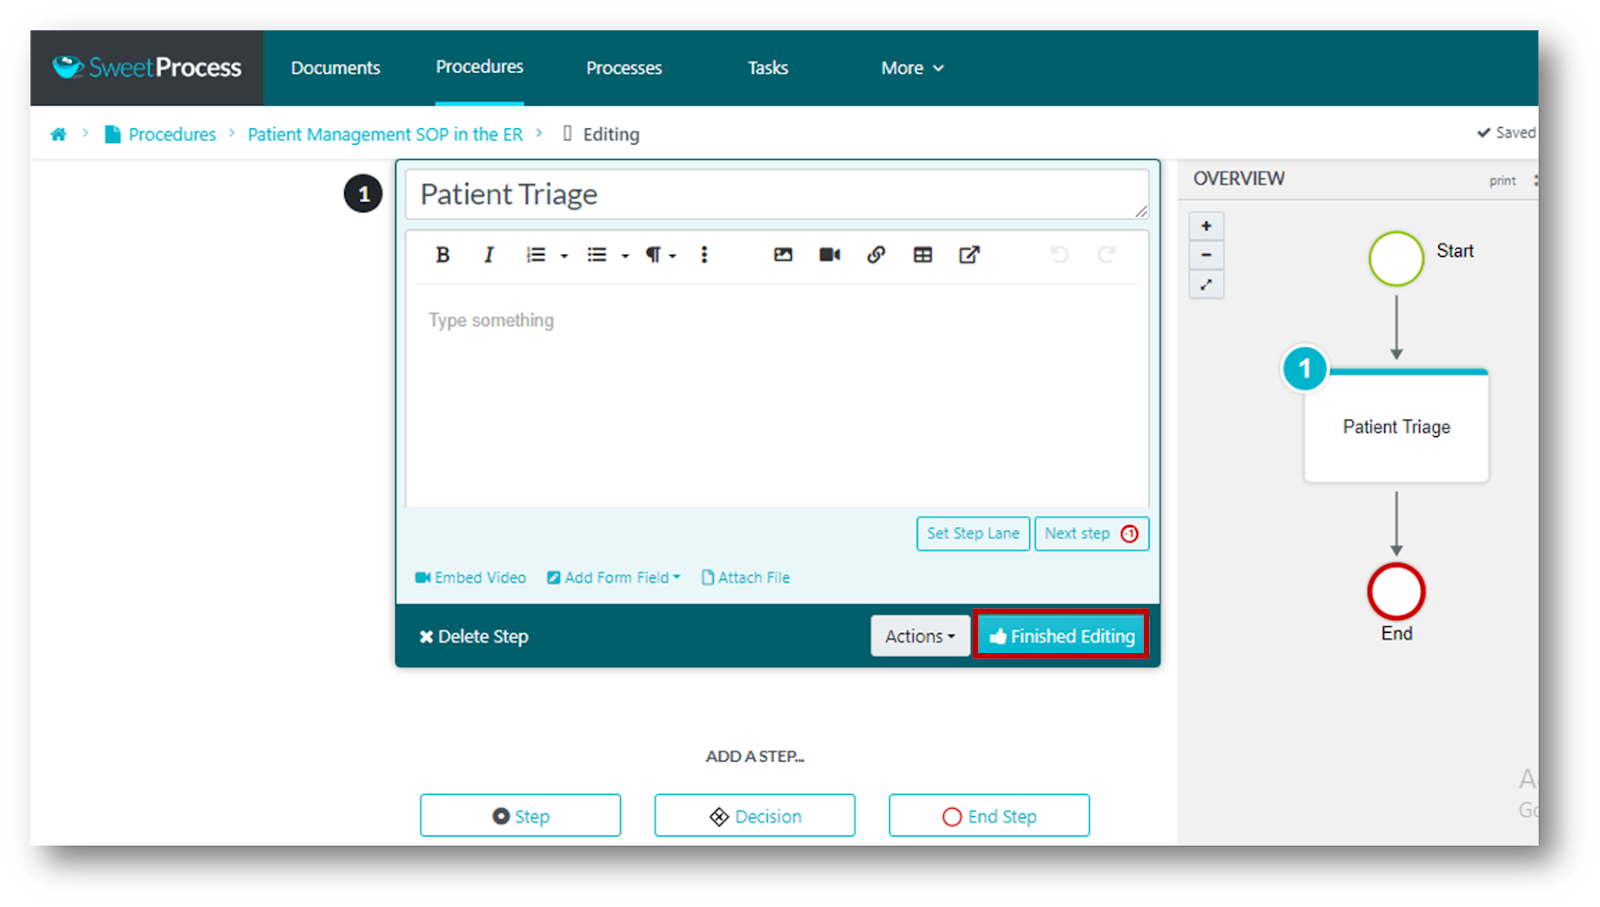Insert a hyperlink using link icon
Image resolution: width=1600 pixels, height=907 pixels.
coord(876,255)
